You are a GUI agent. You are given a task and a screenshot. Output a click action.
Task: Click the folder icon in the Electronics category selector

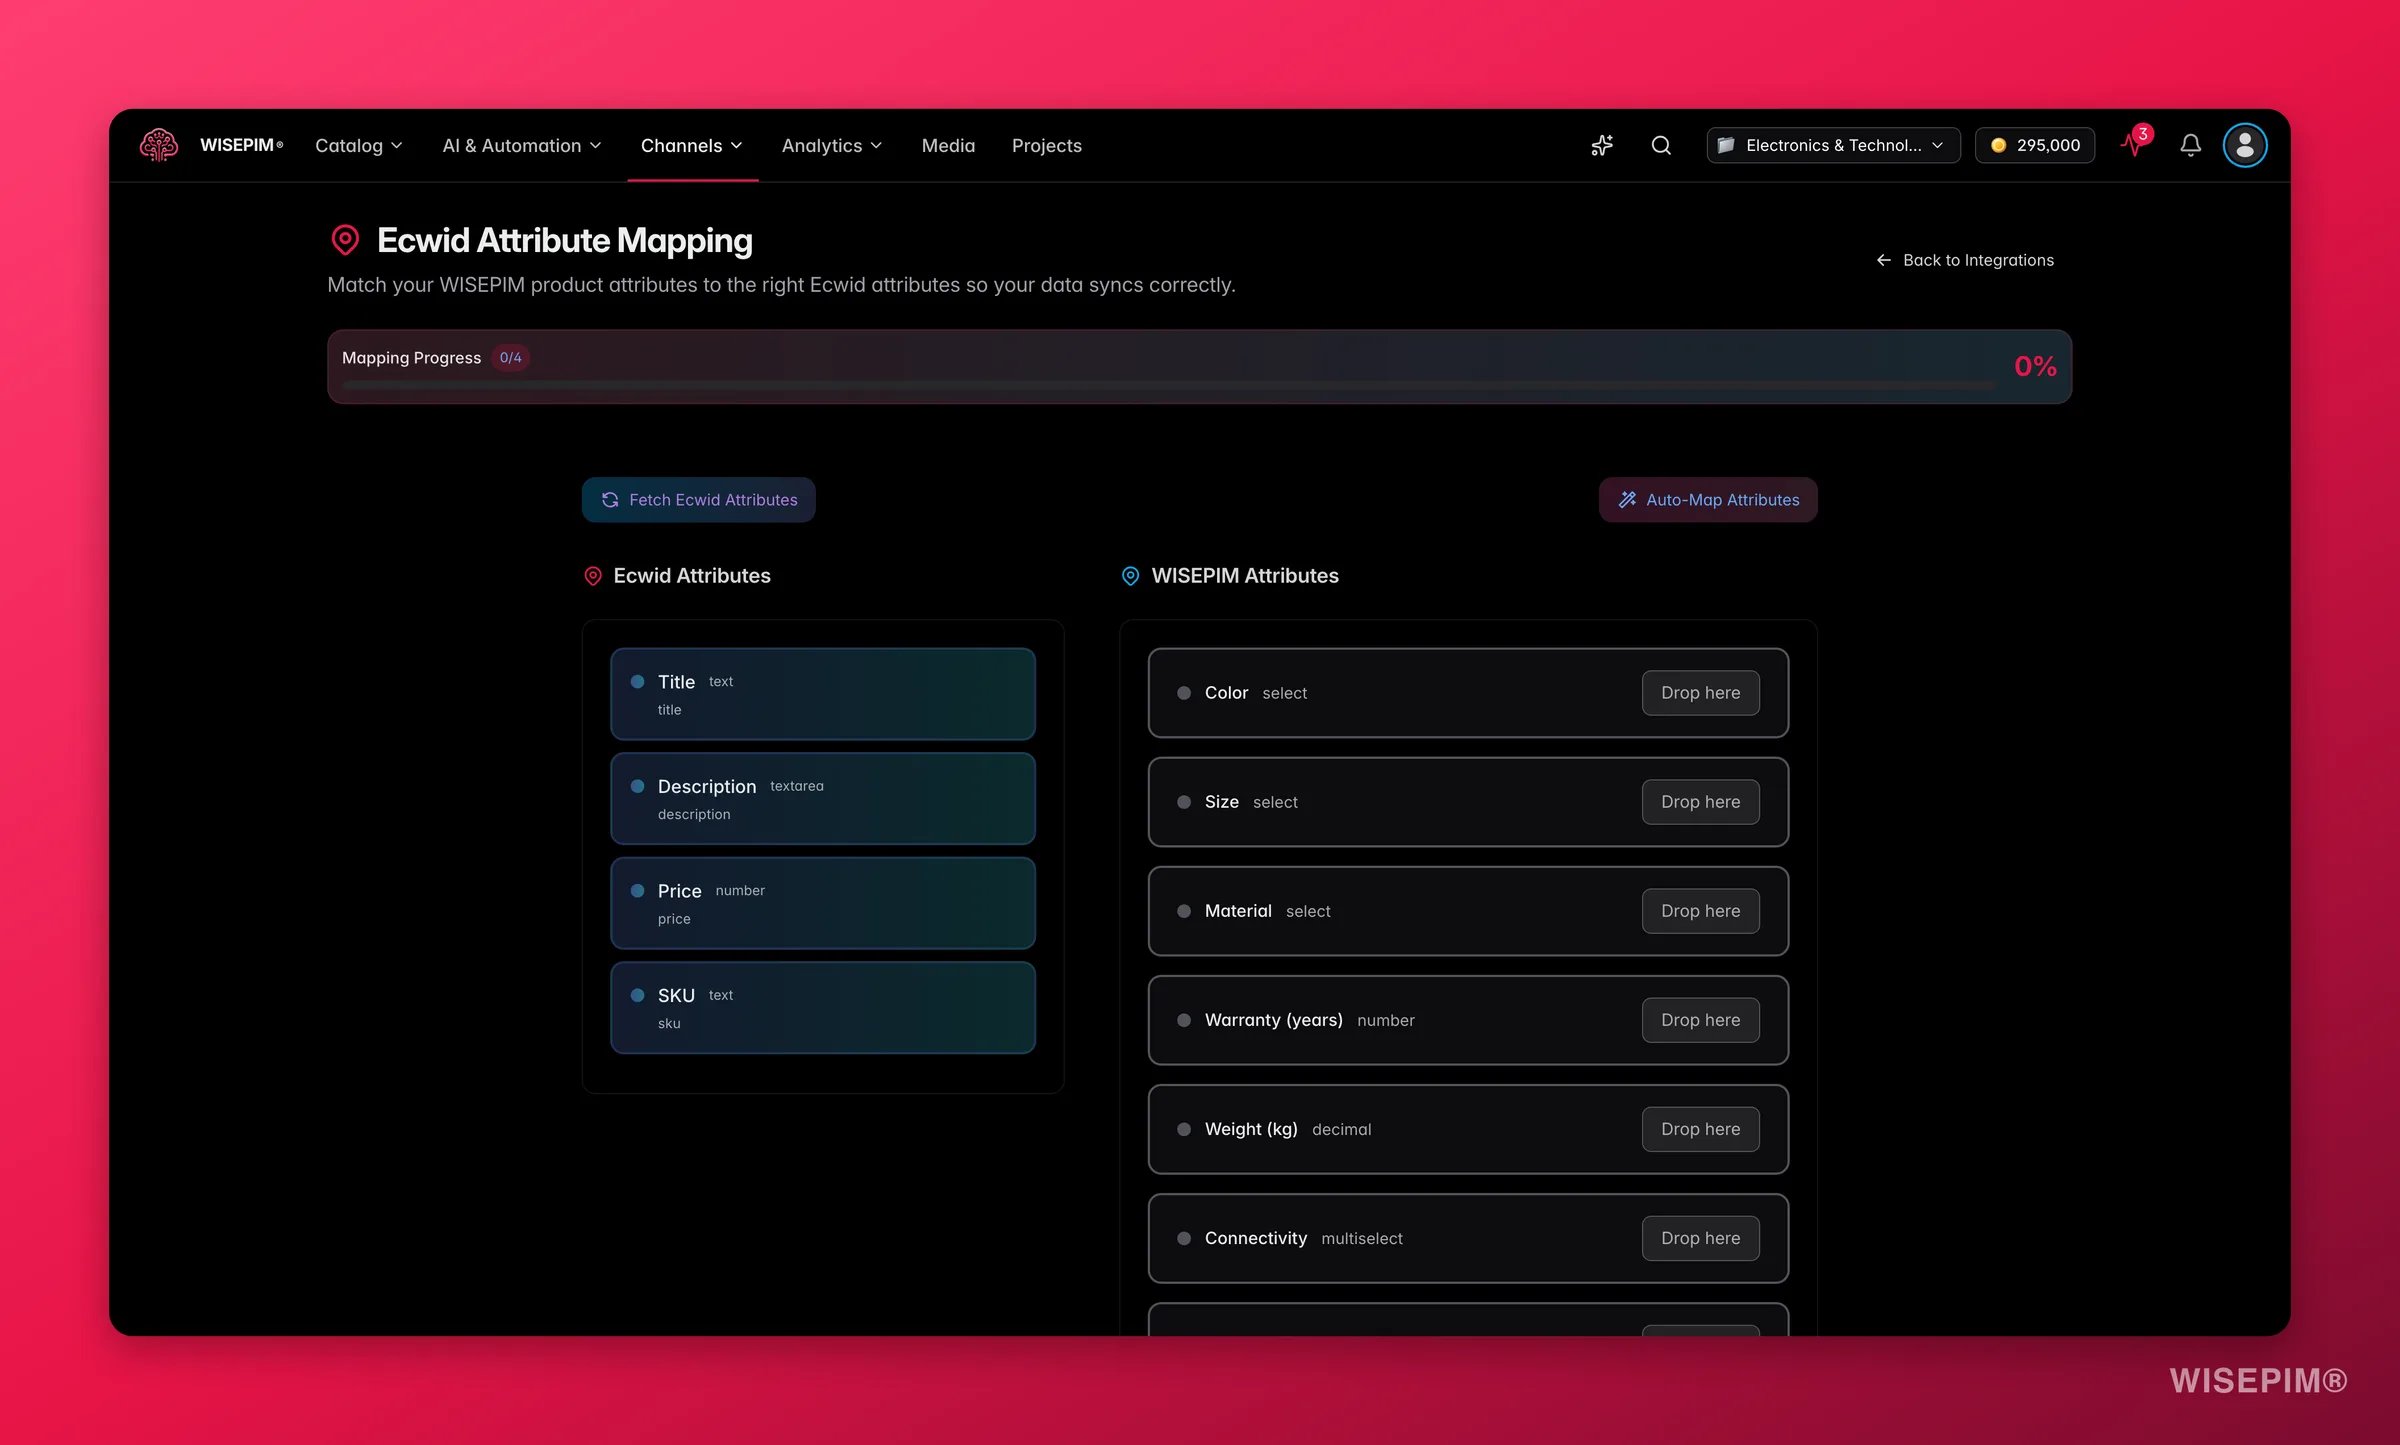coord(1726,145)
